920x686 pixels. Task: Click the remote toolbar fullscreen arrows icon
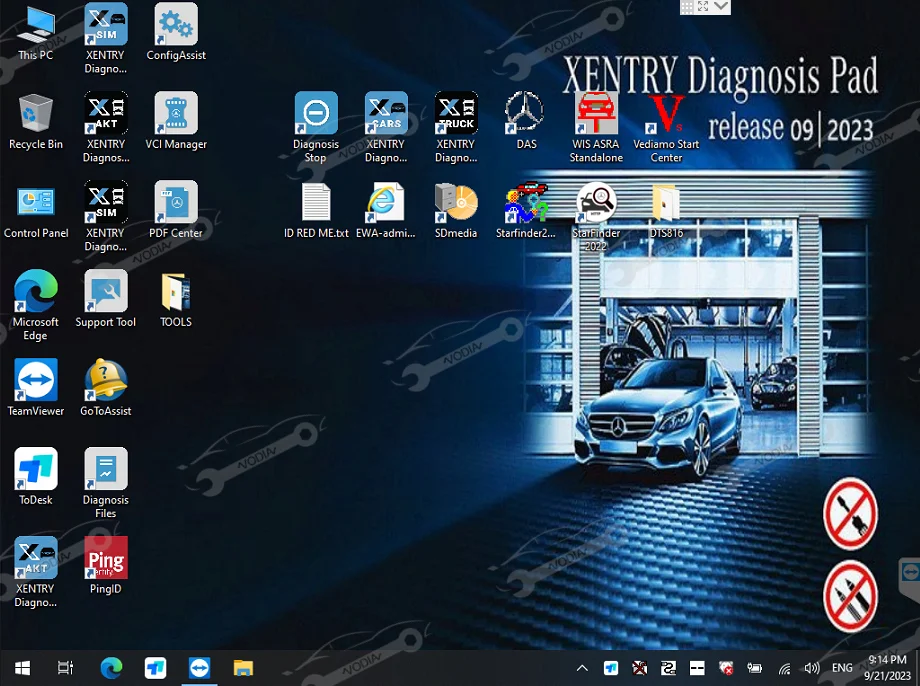pyautogui.click(x=703, y=6)
